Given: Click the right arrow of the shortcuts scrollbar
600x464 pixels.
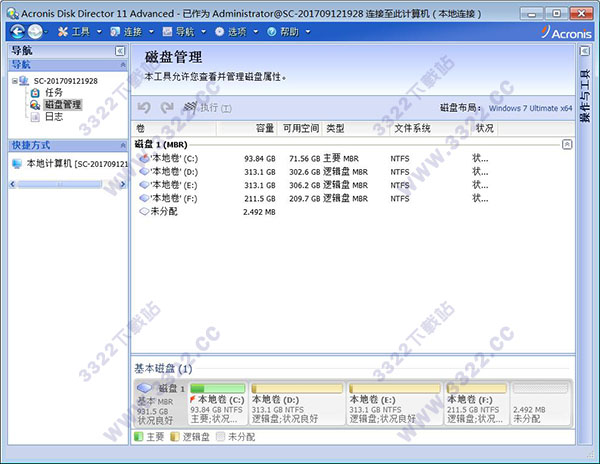Looking at the screenshot, I should pos(123,184).
